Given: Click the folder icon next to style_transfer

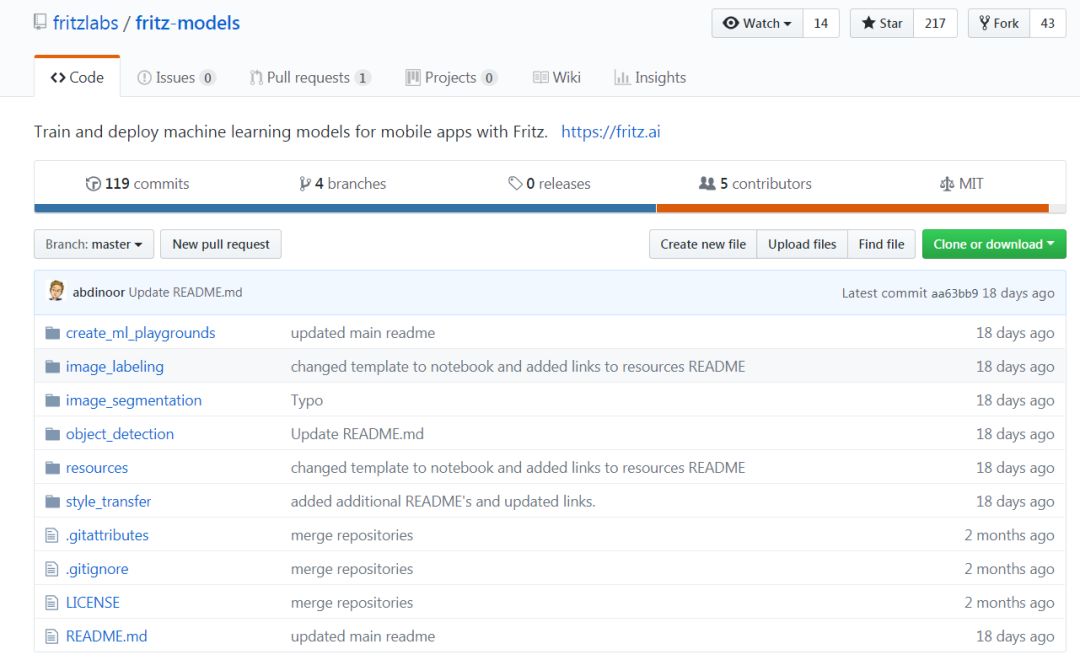Looking at the screenshot, I should click(53, 502).
